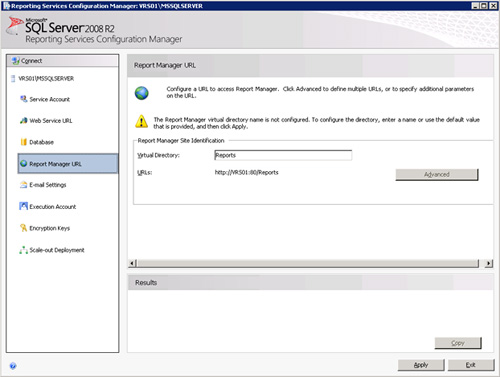The width and height of the screenshot is (500, 377).
Task: Click the Report Manager Site Identification group label
Action: 181,141
